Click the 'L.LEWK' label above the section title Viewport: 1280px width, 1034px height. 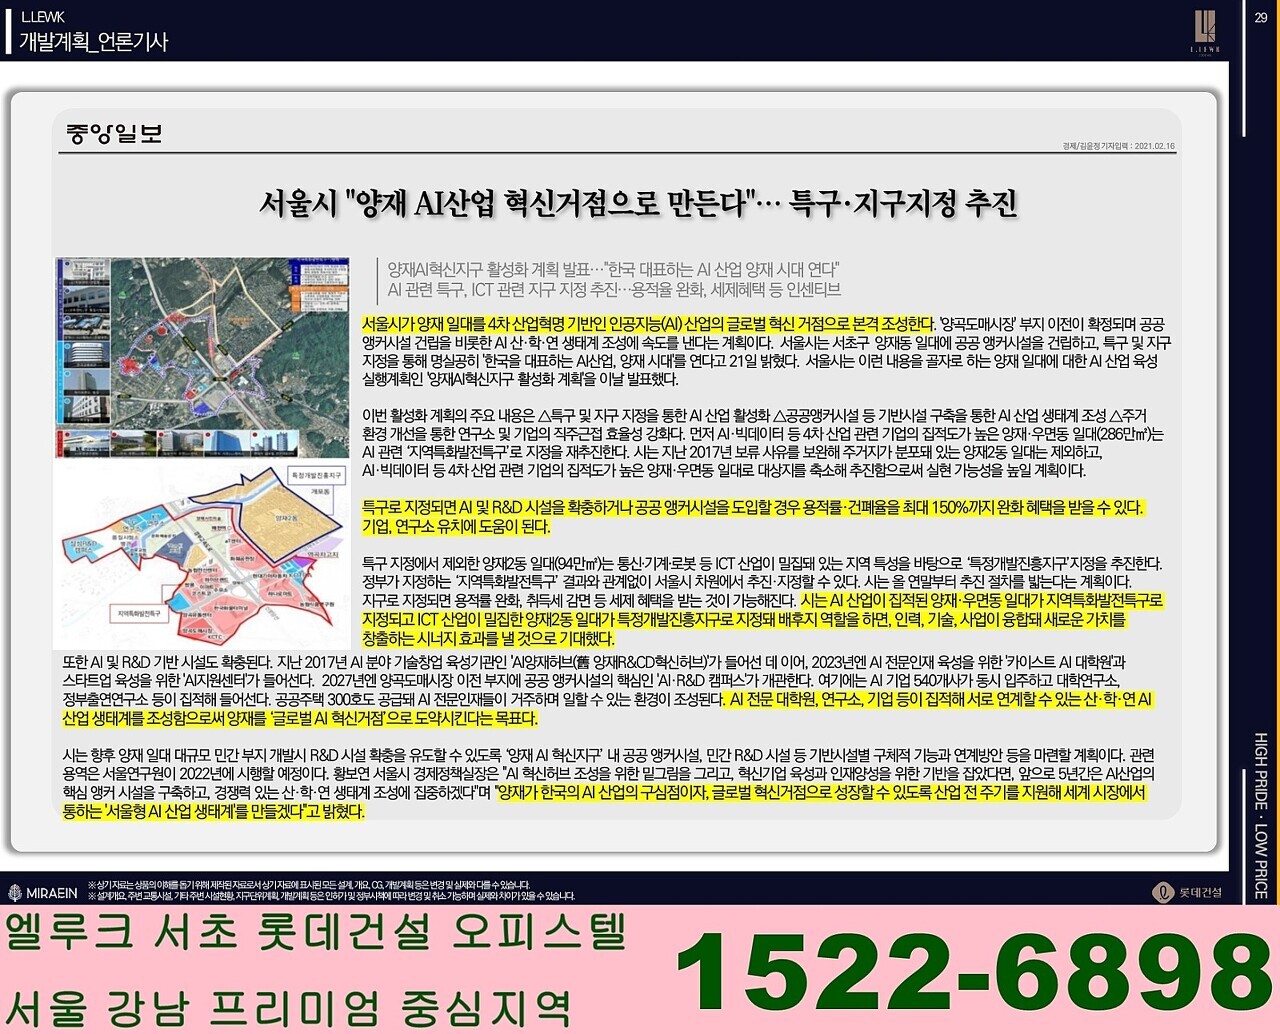coord(43,16)
